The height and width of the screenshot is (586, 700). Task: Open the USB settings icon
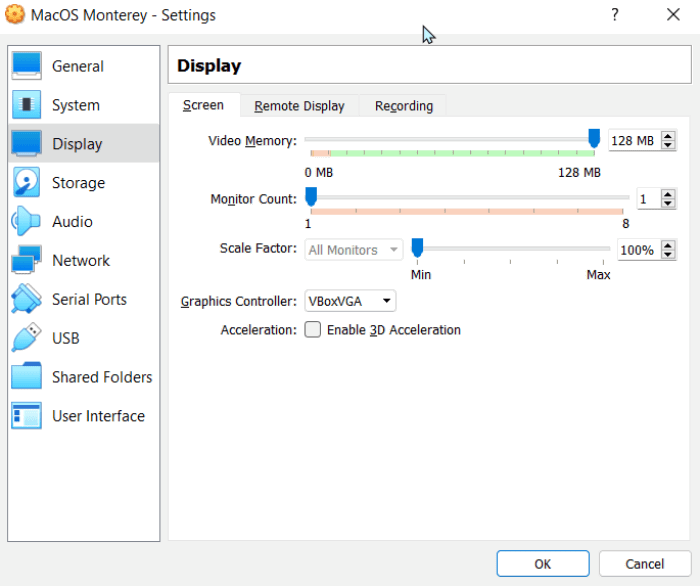27,338
